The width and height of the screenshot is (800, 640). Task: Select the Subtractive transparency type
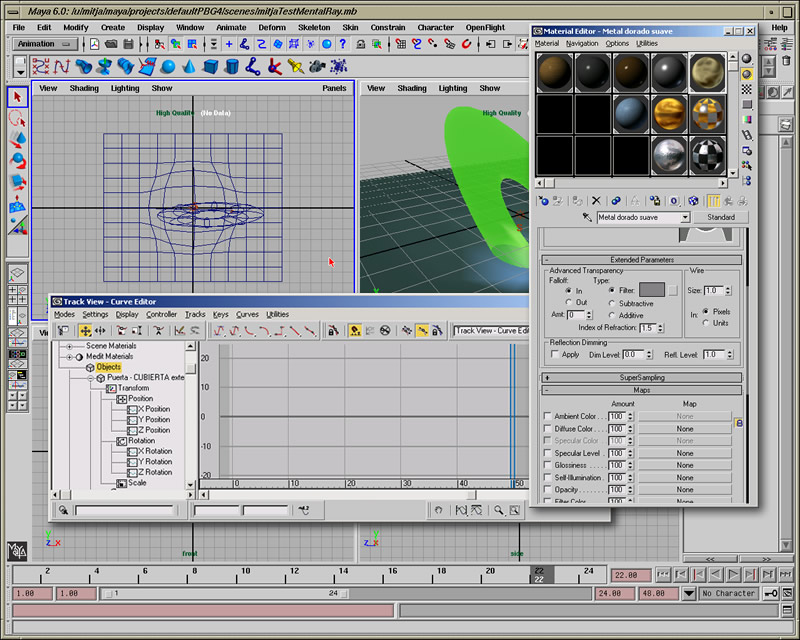click(x=612, y=303)
